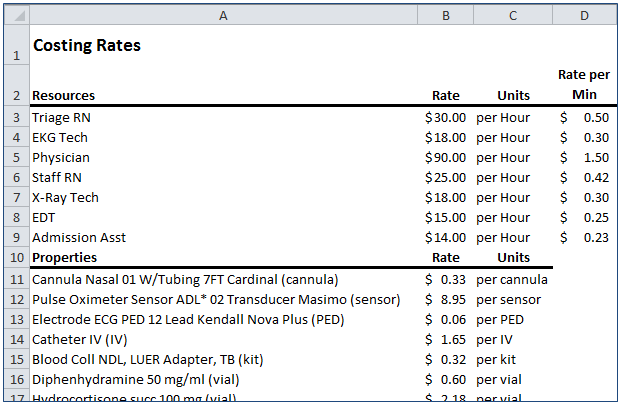Select the $14.00 rate cell

pyautogui.click(x=445, y=237)
